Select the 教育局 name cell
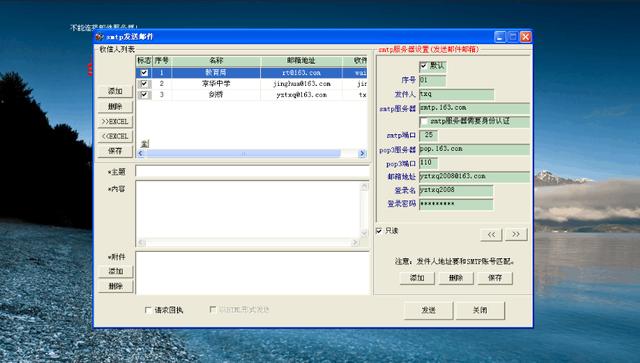 216,73
